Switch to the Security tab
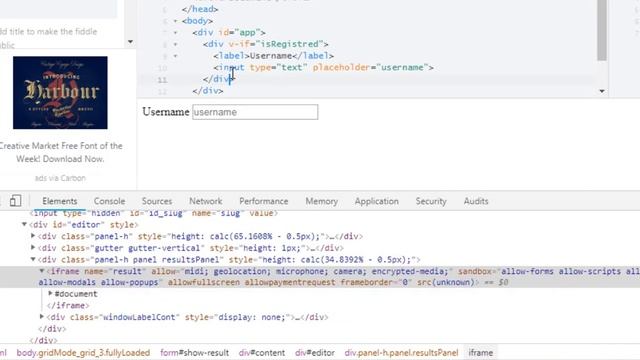 (431, 201)
